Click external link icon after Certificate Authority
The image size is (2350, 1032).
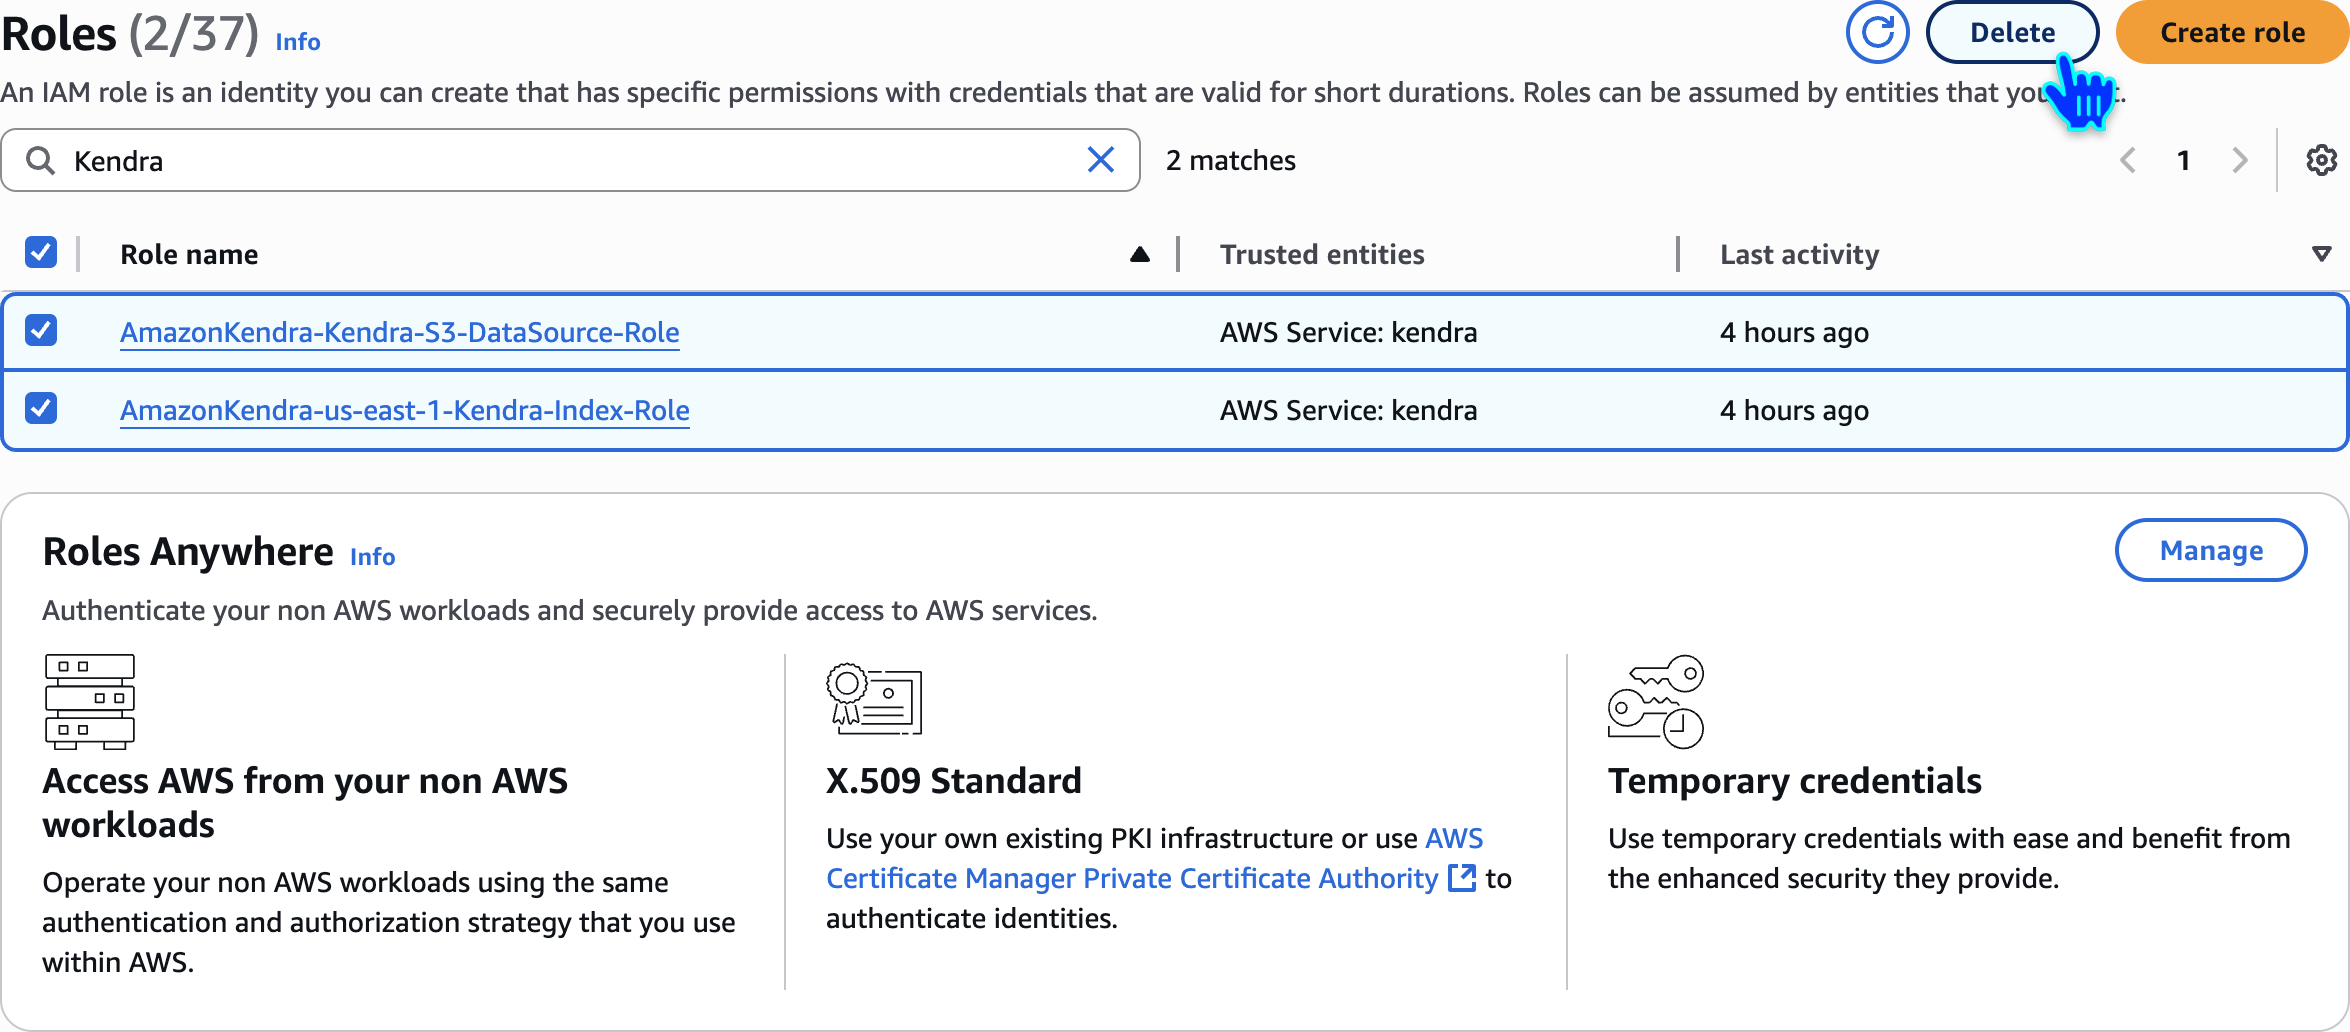click(x=1462, y=878)
